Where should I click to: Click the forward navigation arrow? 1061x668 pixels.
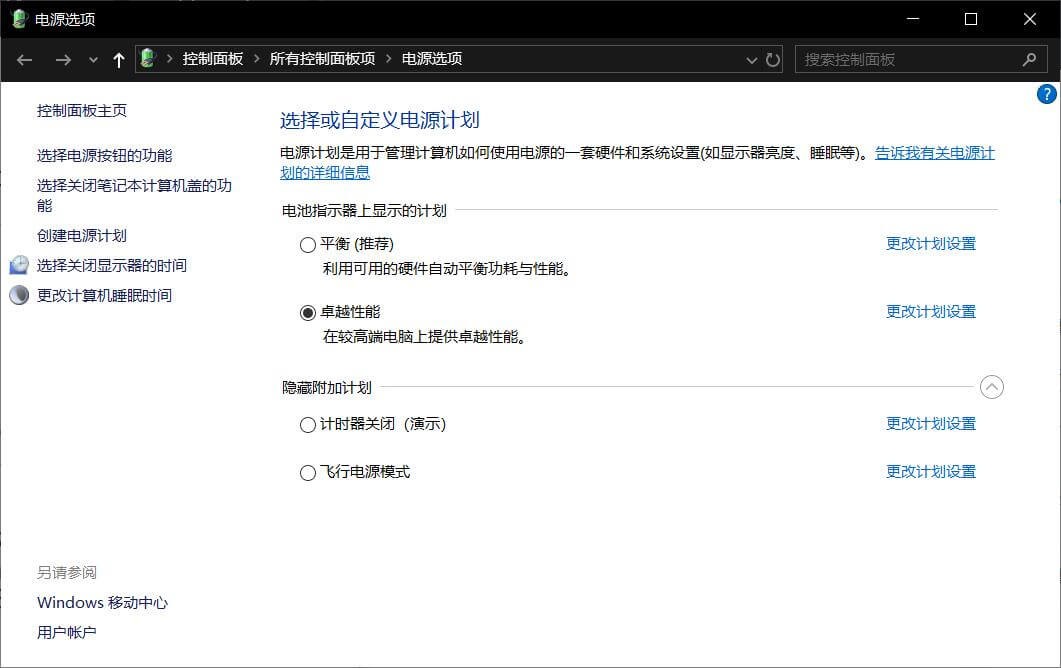tap(62, 59)
